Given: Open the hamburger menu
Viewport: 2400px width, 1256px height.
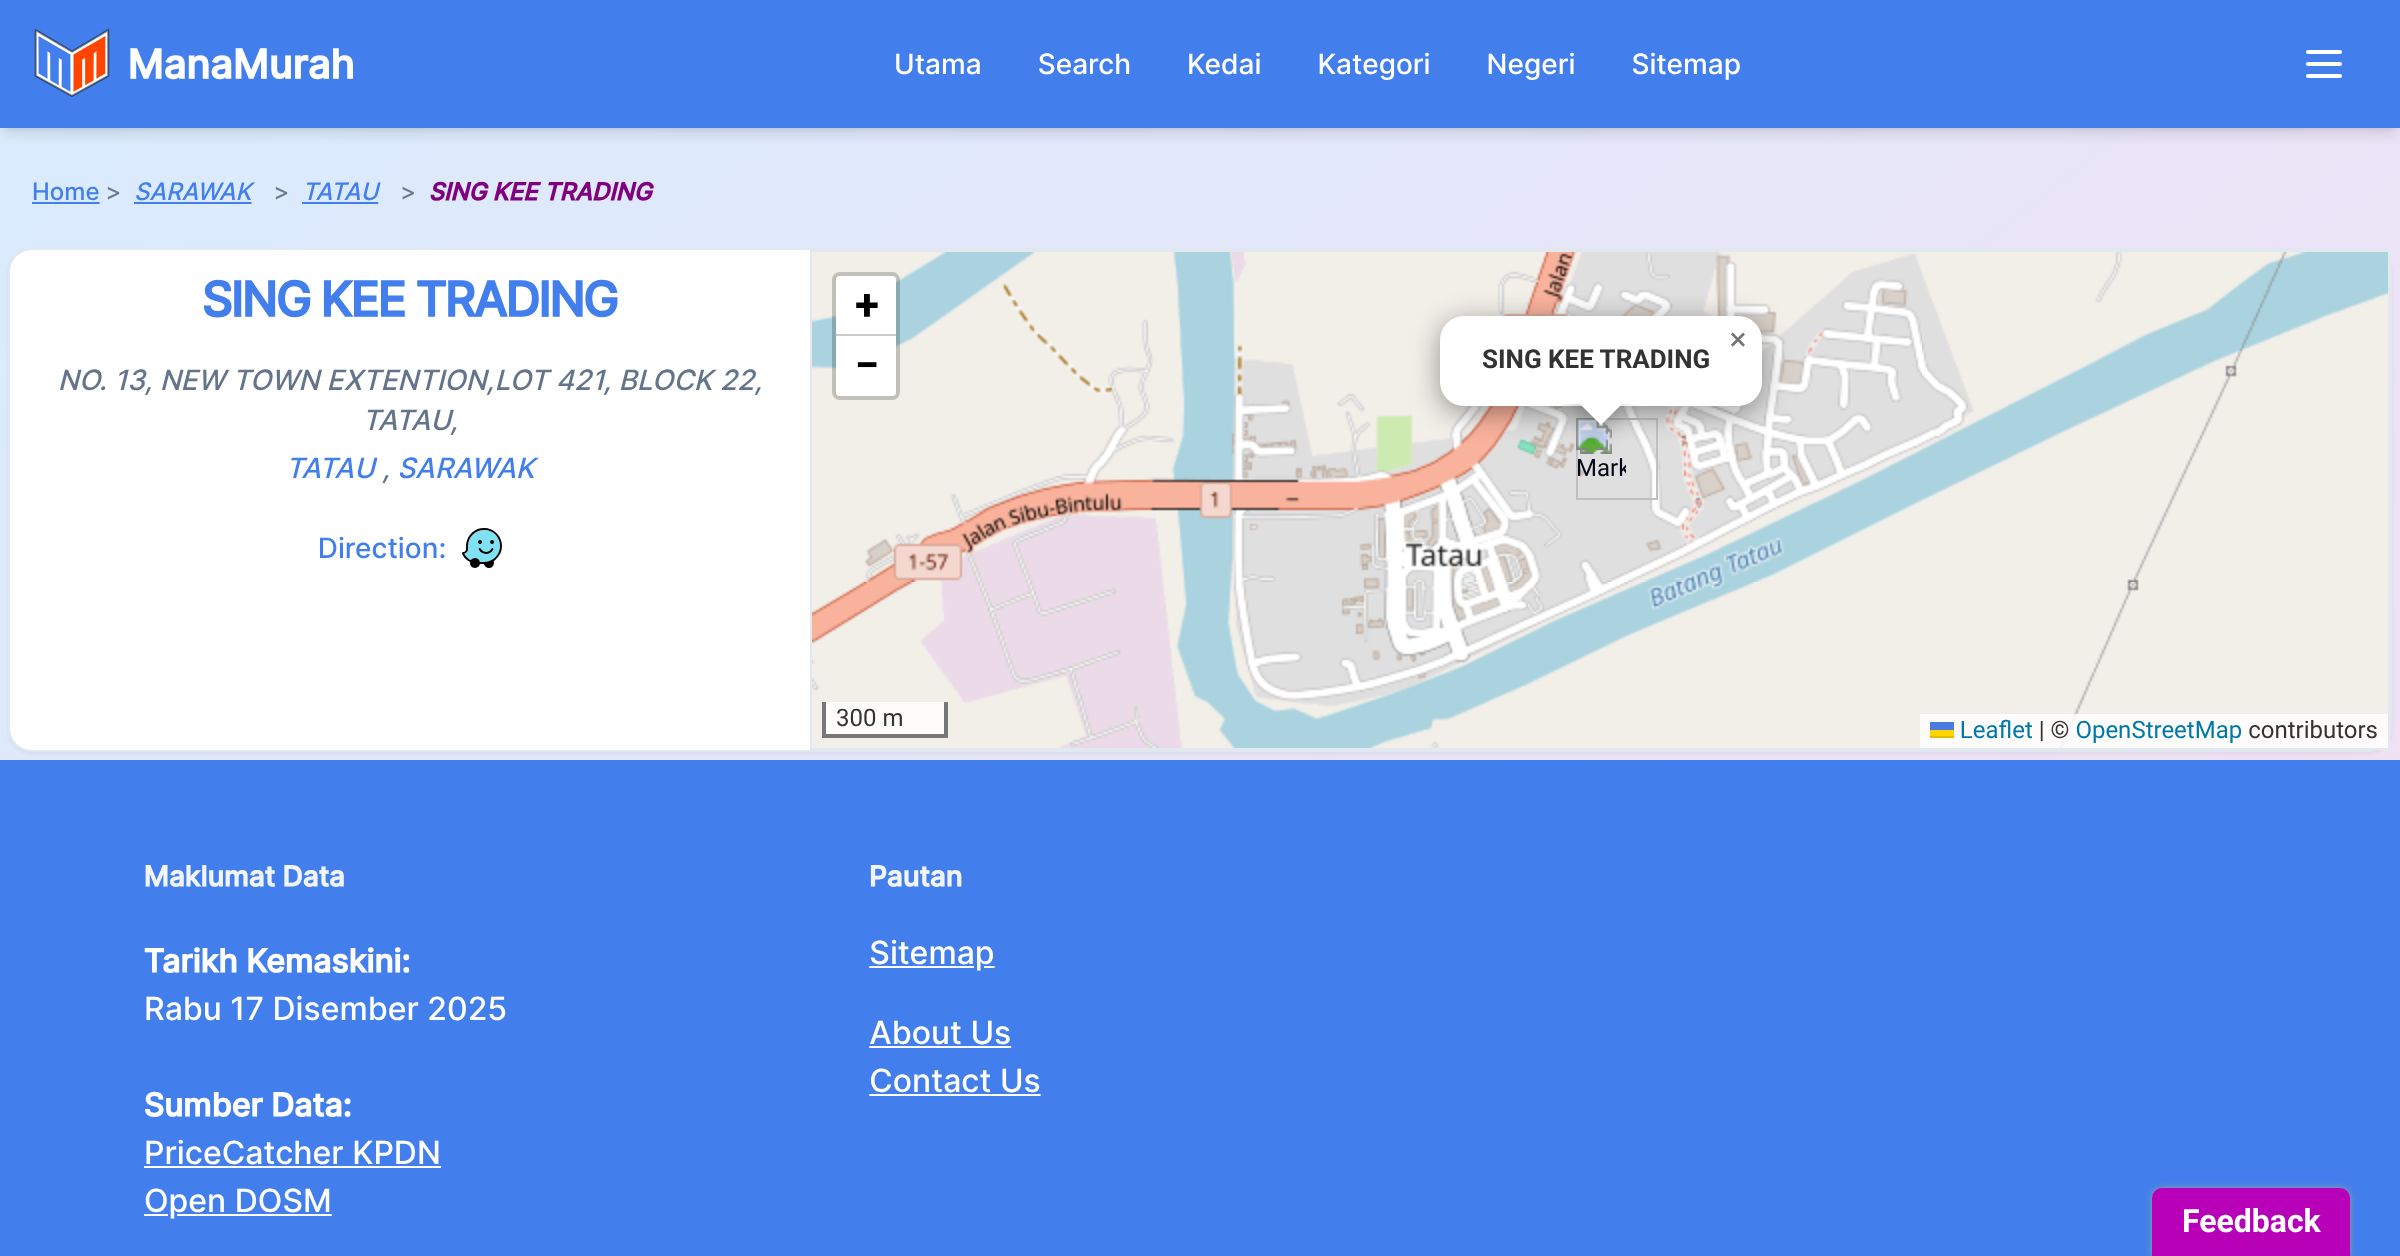Looking at the screenshot, I should [x=2323, y=64].
